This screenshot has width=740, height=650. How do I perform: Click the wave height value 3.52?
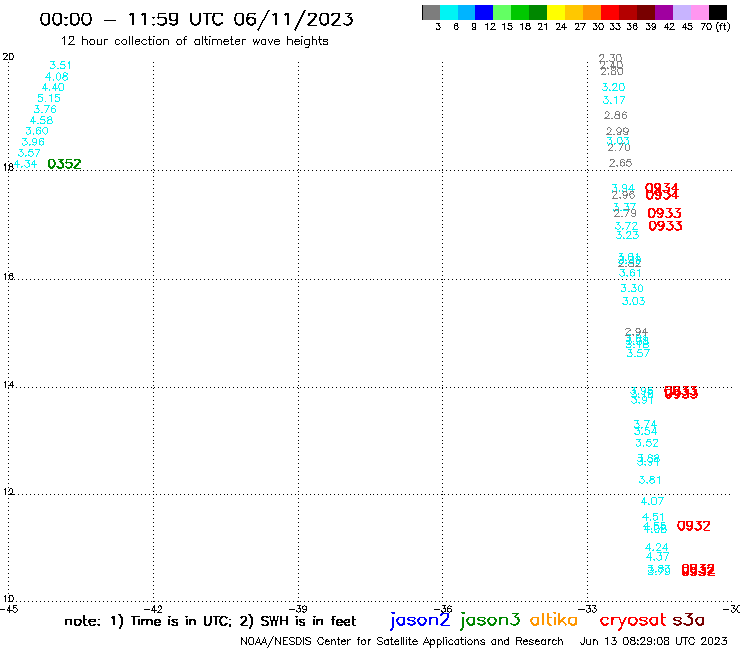point(647,443)
